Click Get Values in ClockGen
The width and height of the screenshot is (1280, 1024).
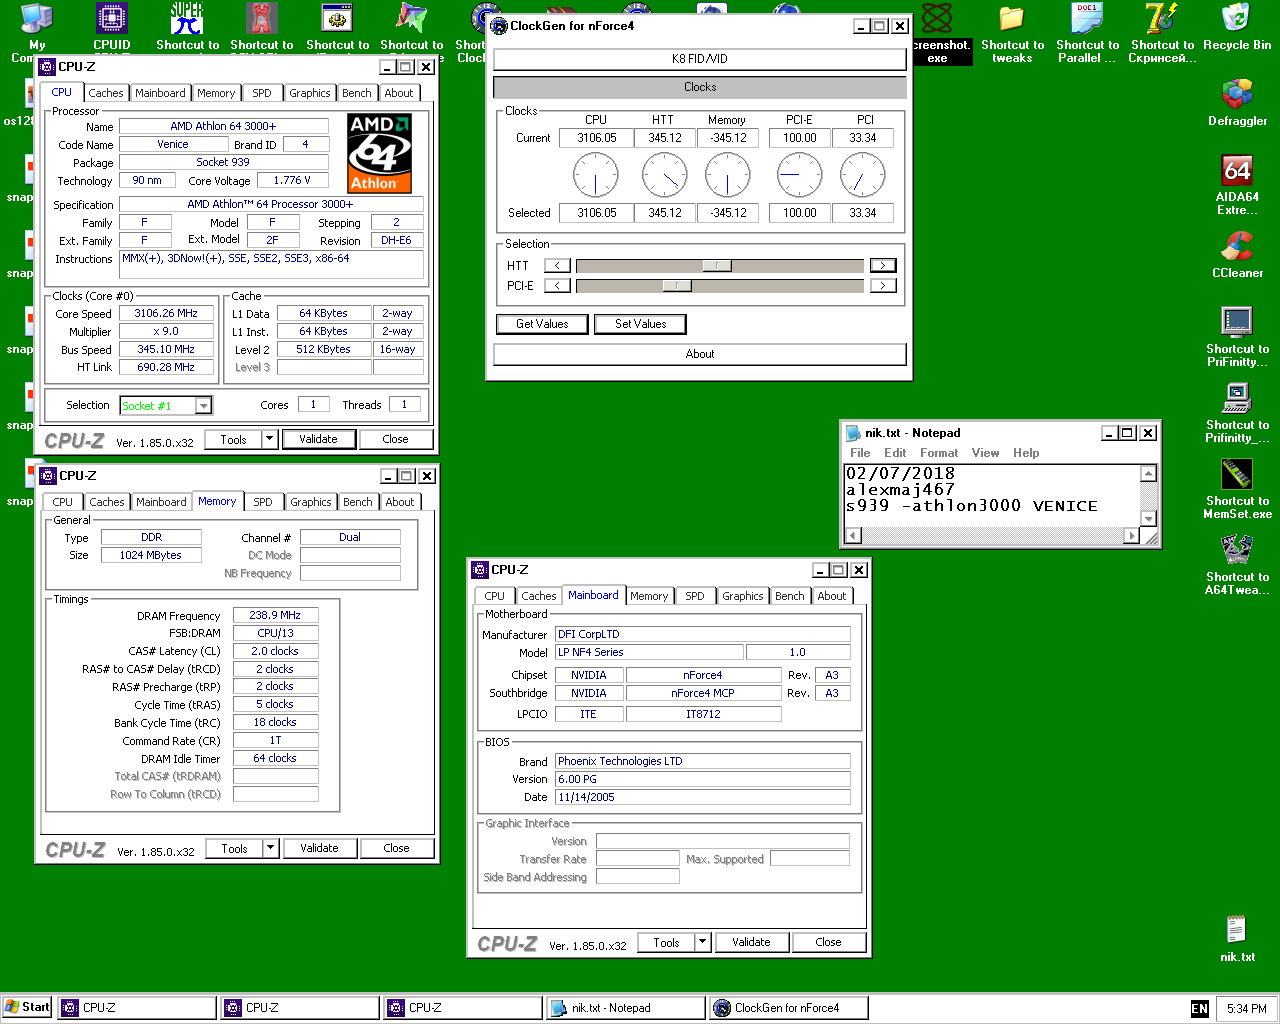point(542,324)
